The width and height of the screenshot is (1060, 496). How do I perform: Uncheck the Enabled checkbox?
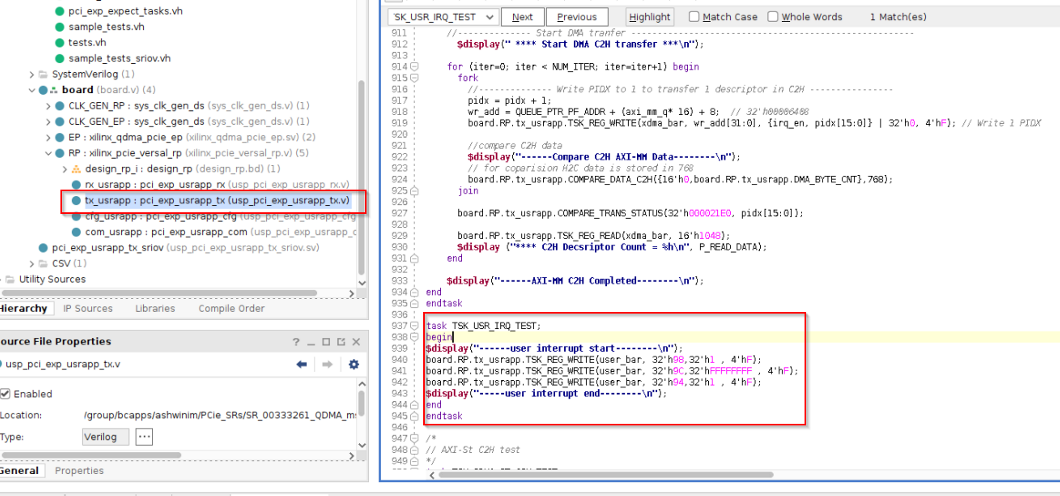tap(5, 394)
